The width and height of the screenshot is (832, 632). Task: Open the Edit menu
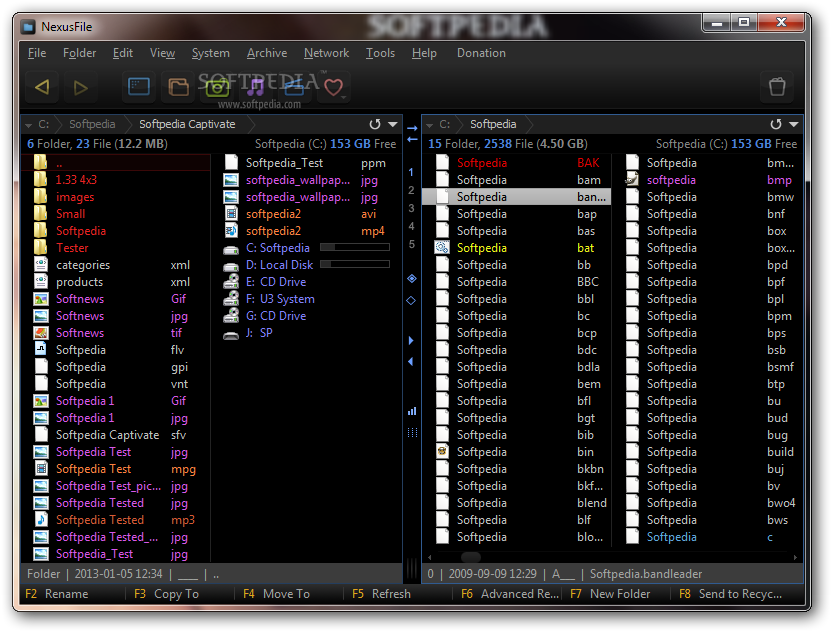pos(123,53)
